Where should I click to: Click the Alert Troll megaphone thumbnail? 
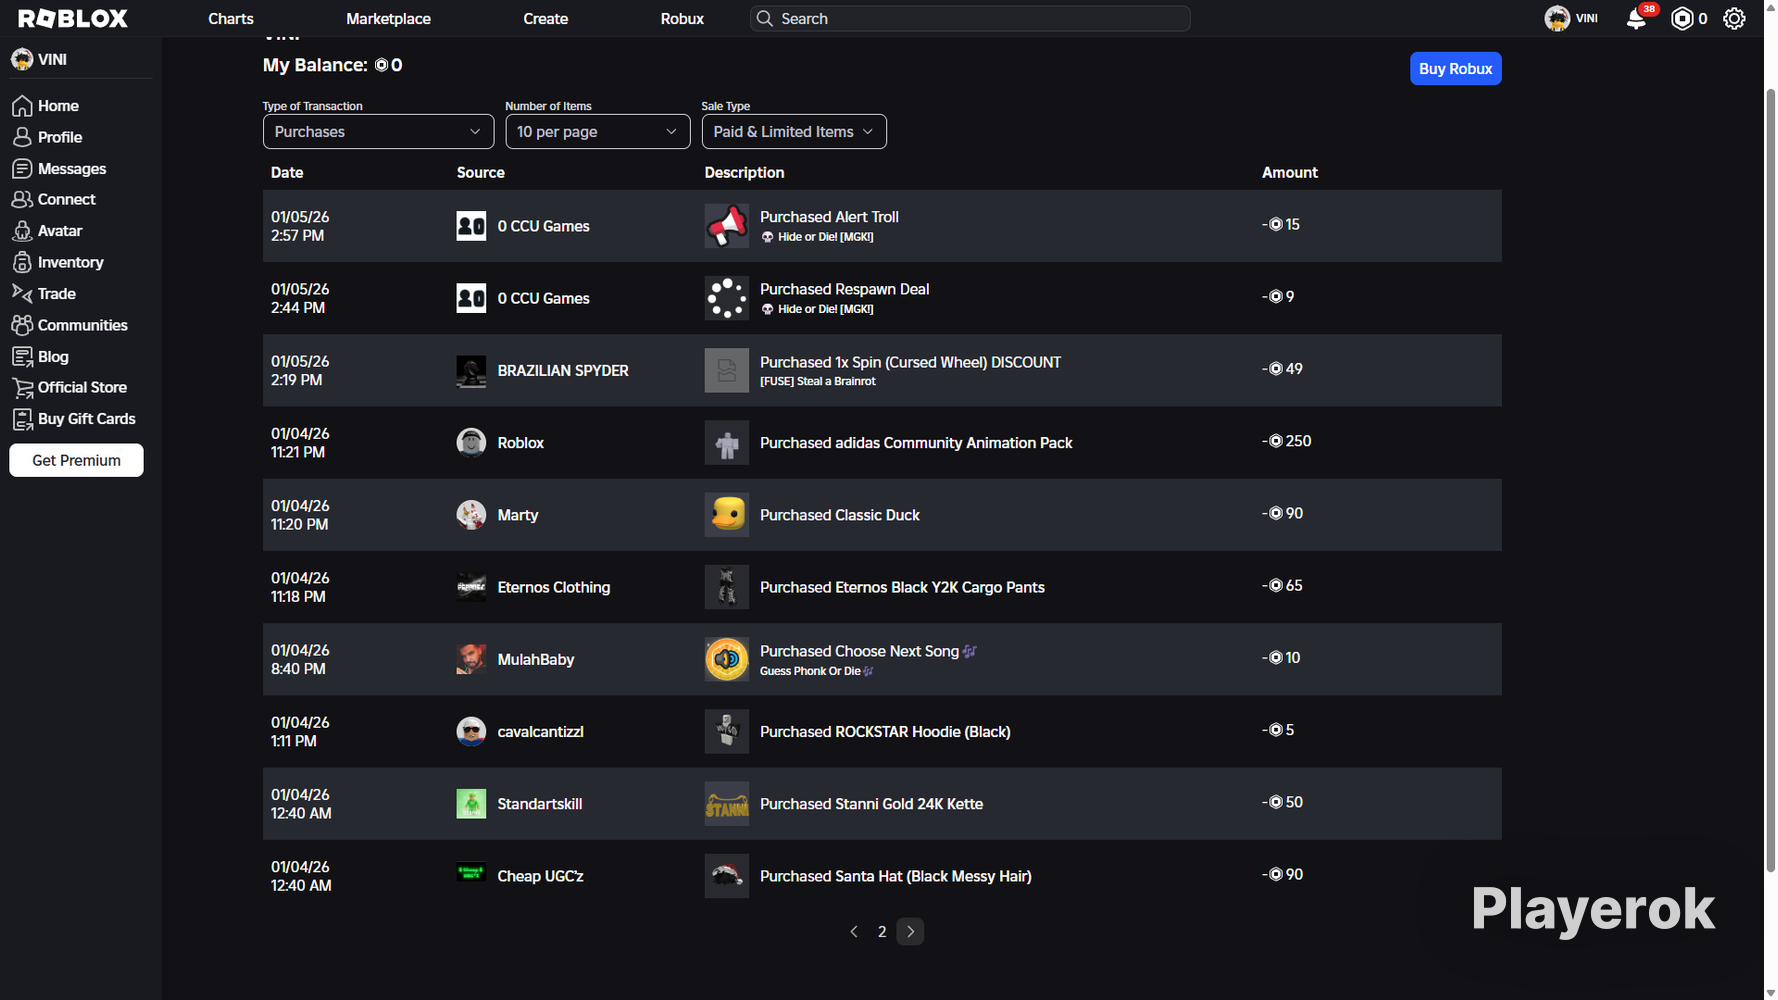pyautogui.click(x=727, y=226)
